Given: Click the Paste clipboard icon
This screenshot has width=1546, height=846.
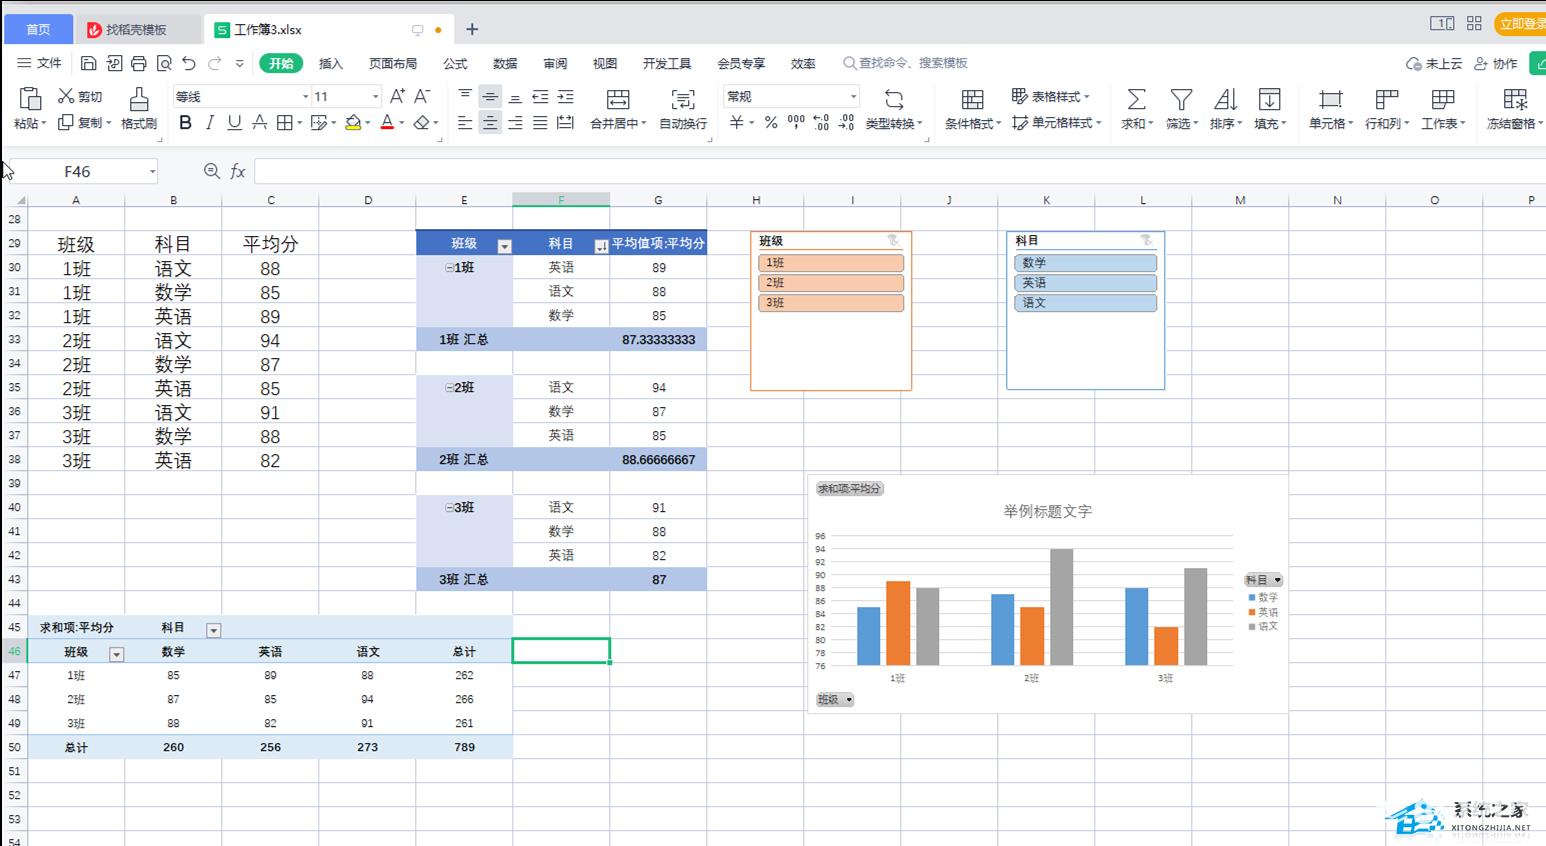Looking at the screenshot, I should (30, 98).
